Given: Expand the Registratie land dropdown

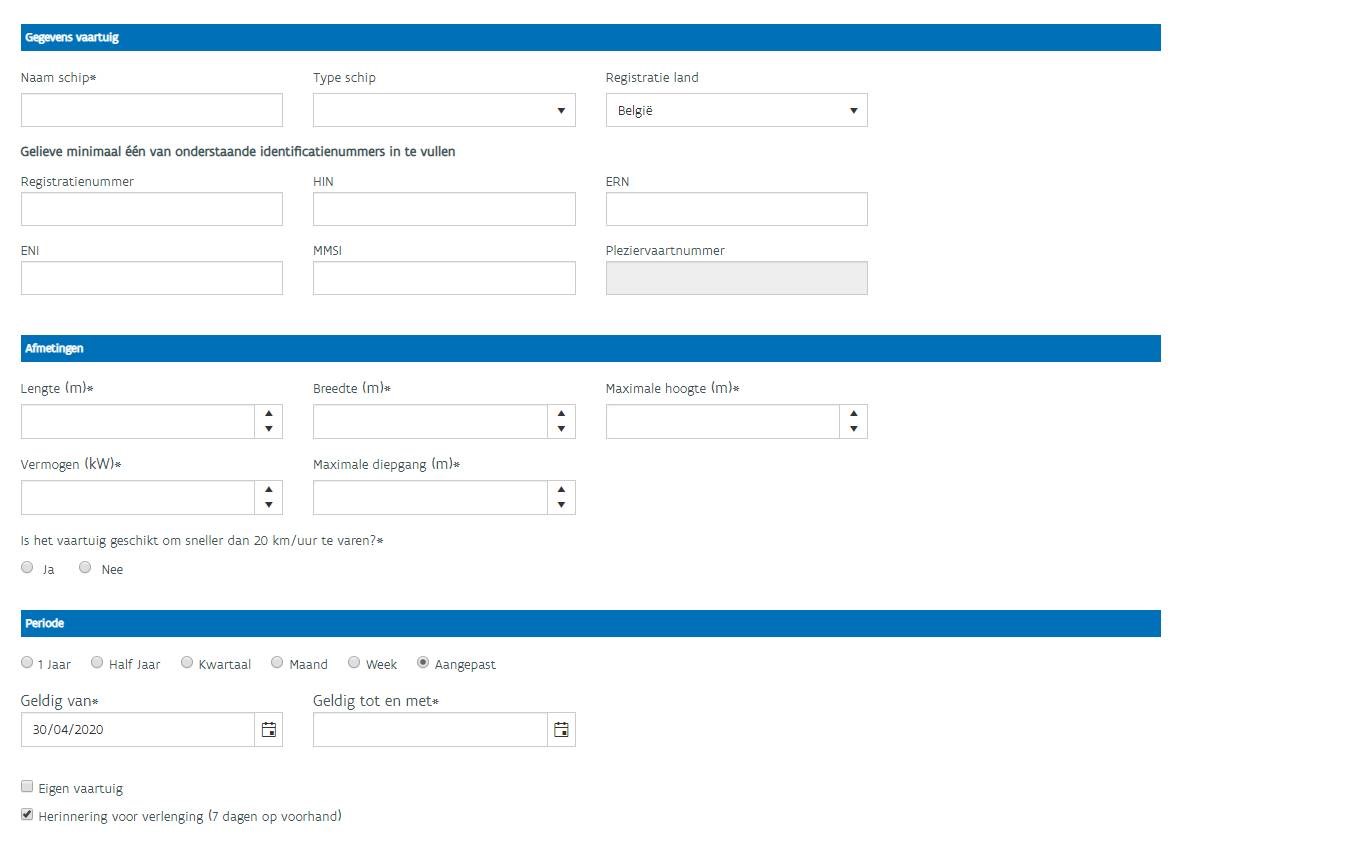Looking at the screenshot, I should pyautogui.click(x=736, y=110).
